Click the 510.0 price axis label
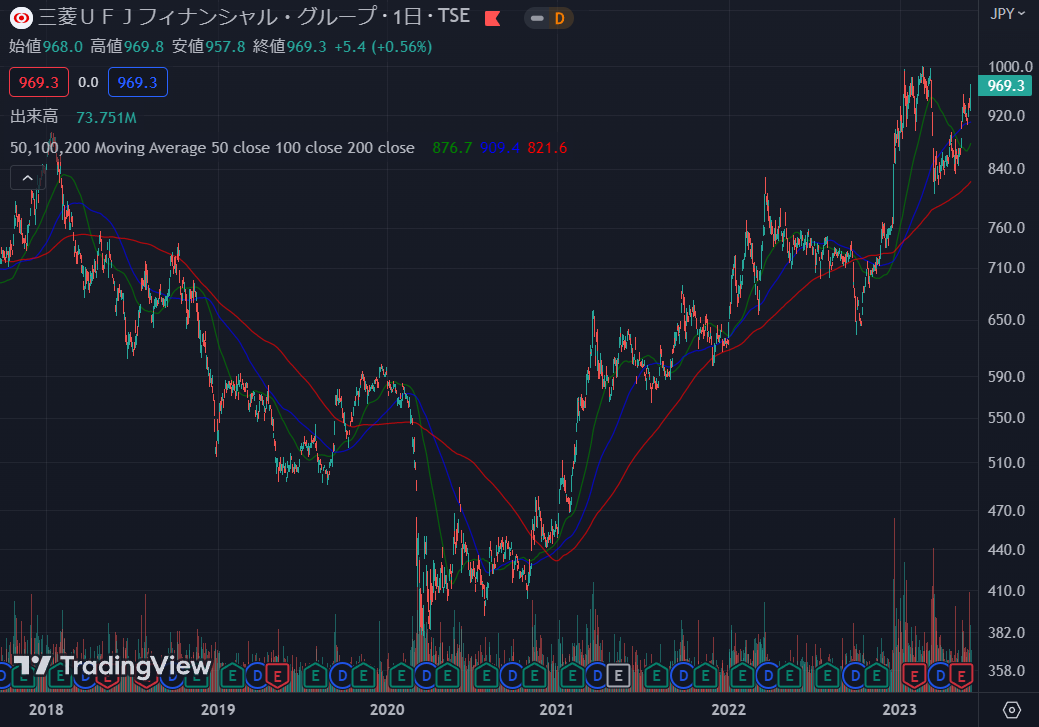This screenshot has height=727, width=1039. point(1006,463)
